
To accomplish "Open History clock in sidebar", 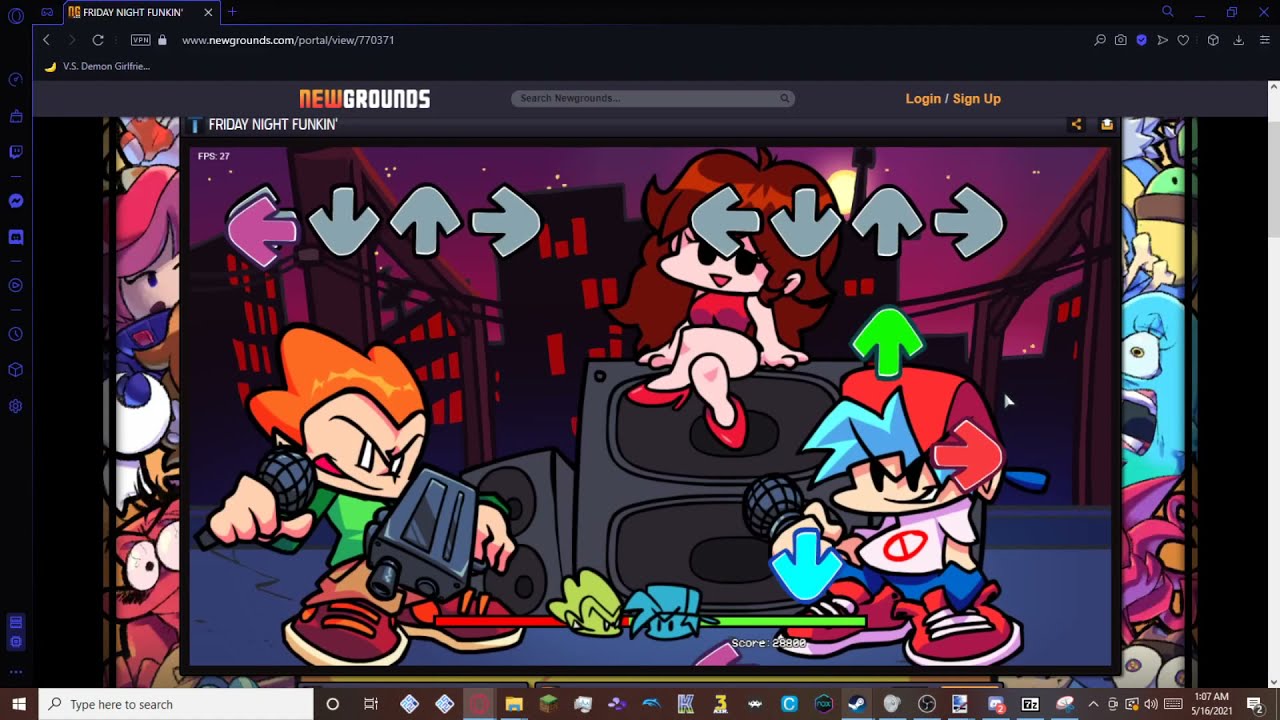I will tap(15, 334).
